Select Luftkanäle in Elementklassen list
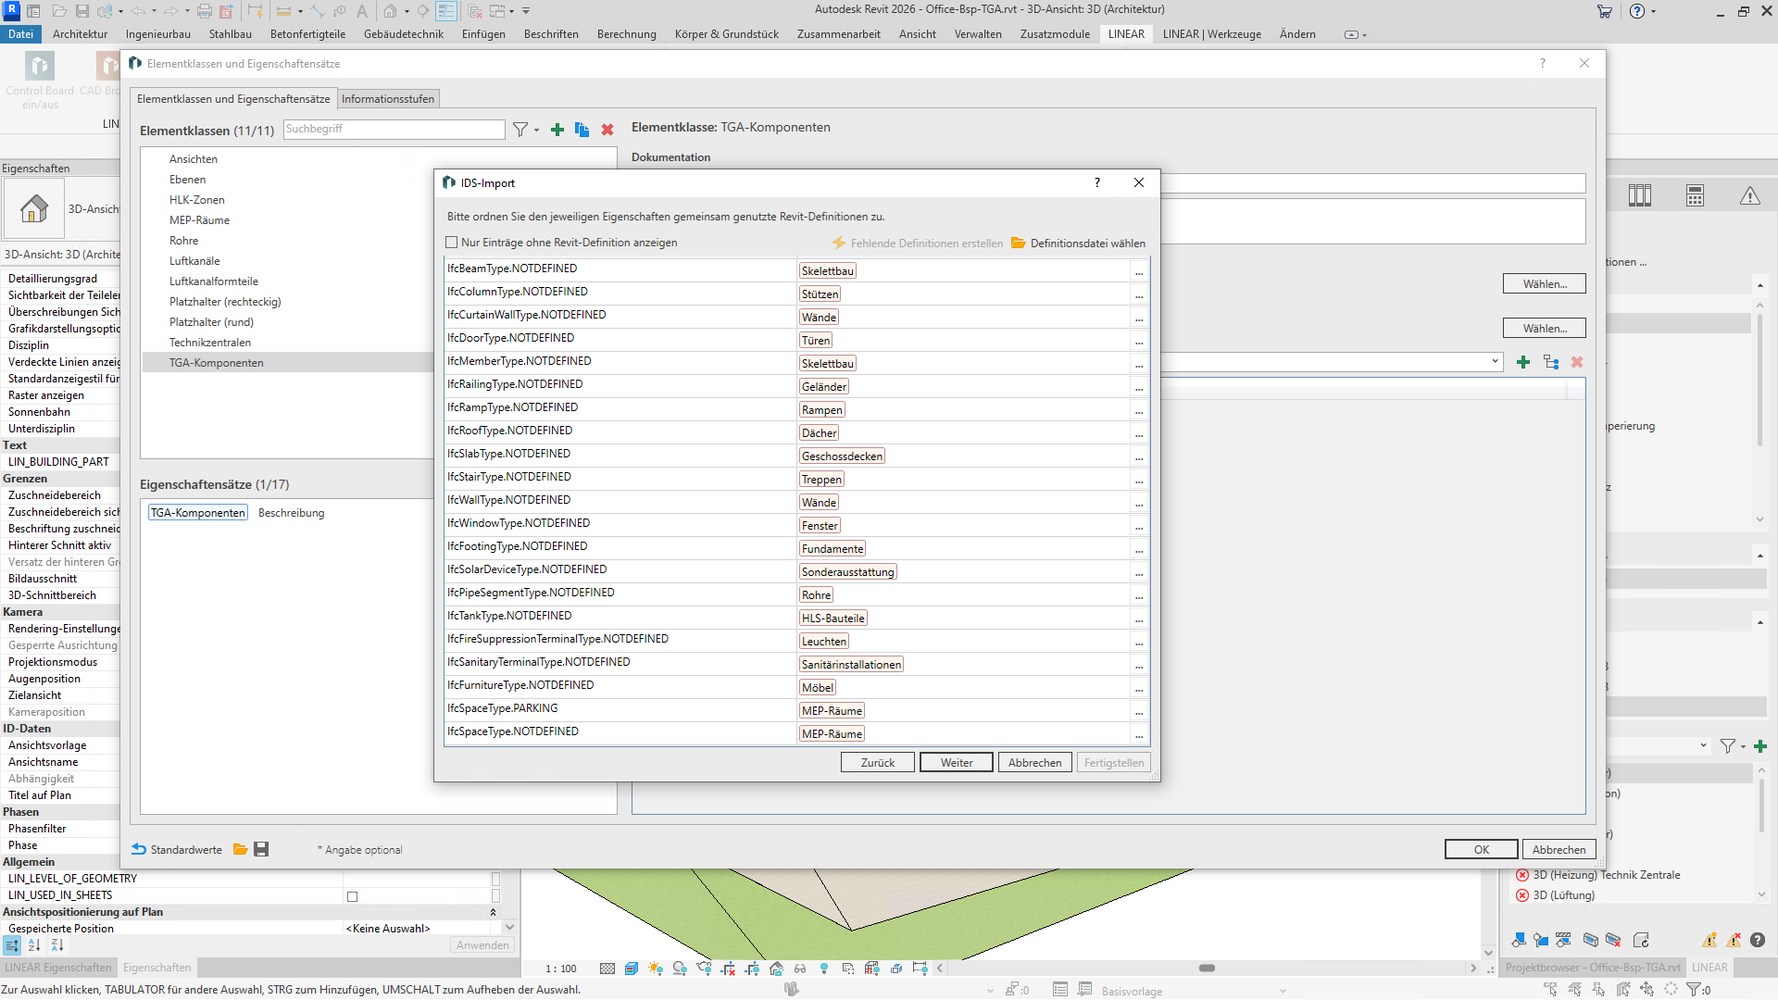This screenshot has height=1000, width=1778. coord(195,261)
